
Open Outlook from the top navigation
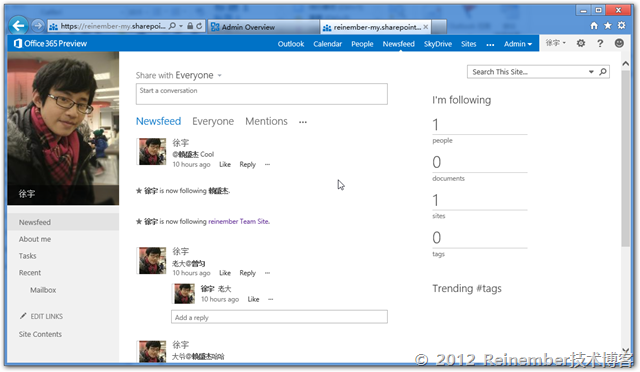(x=291, y=44)
